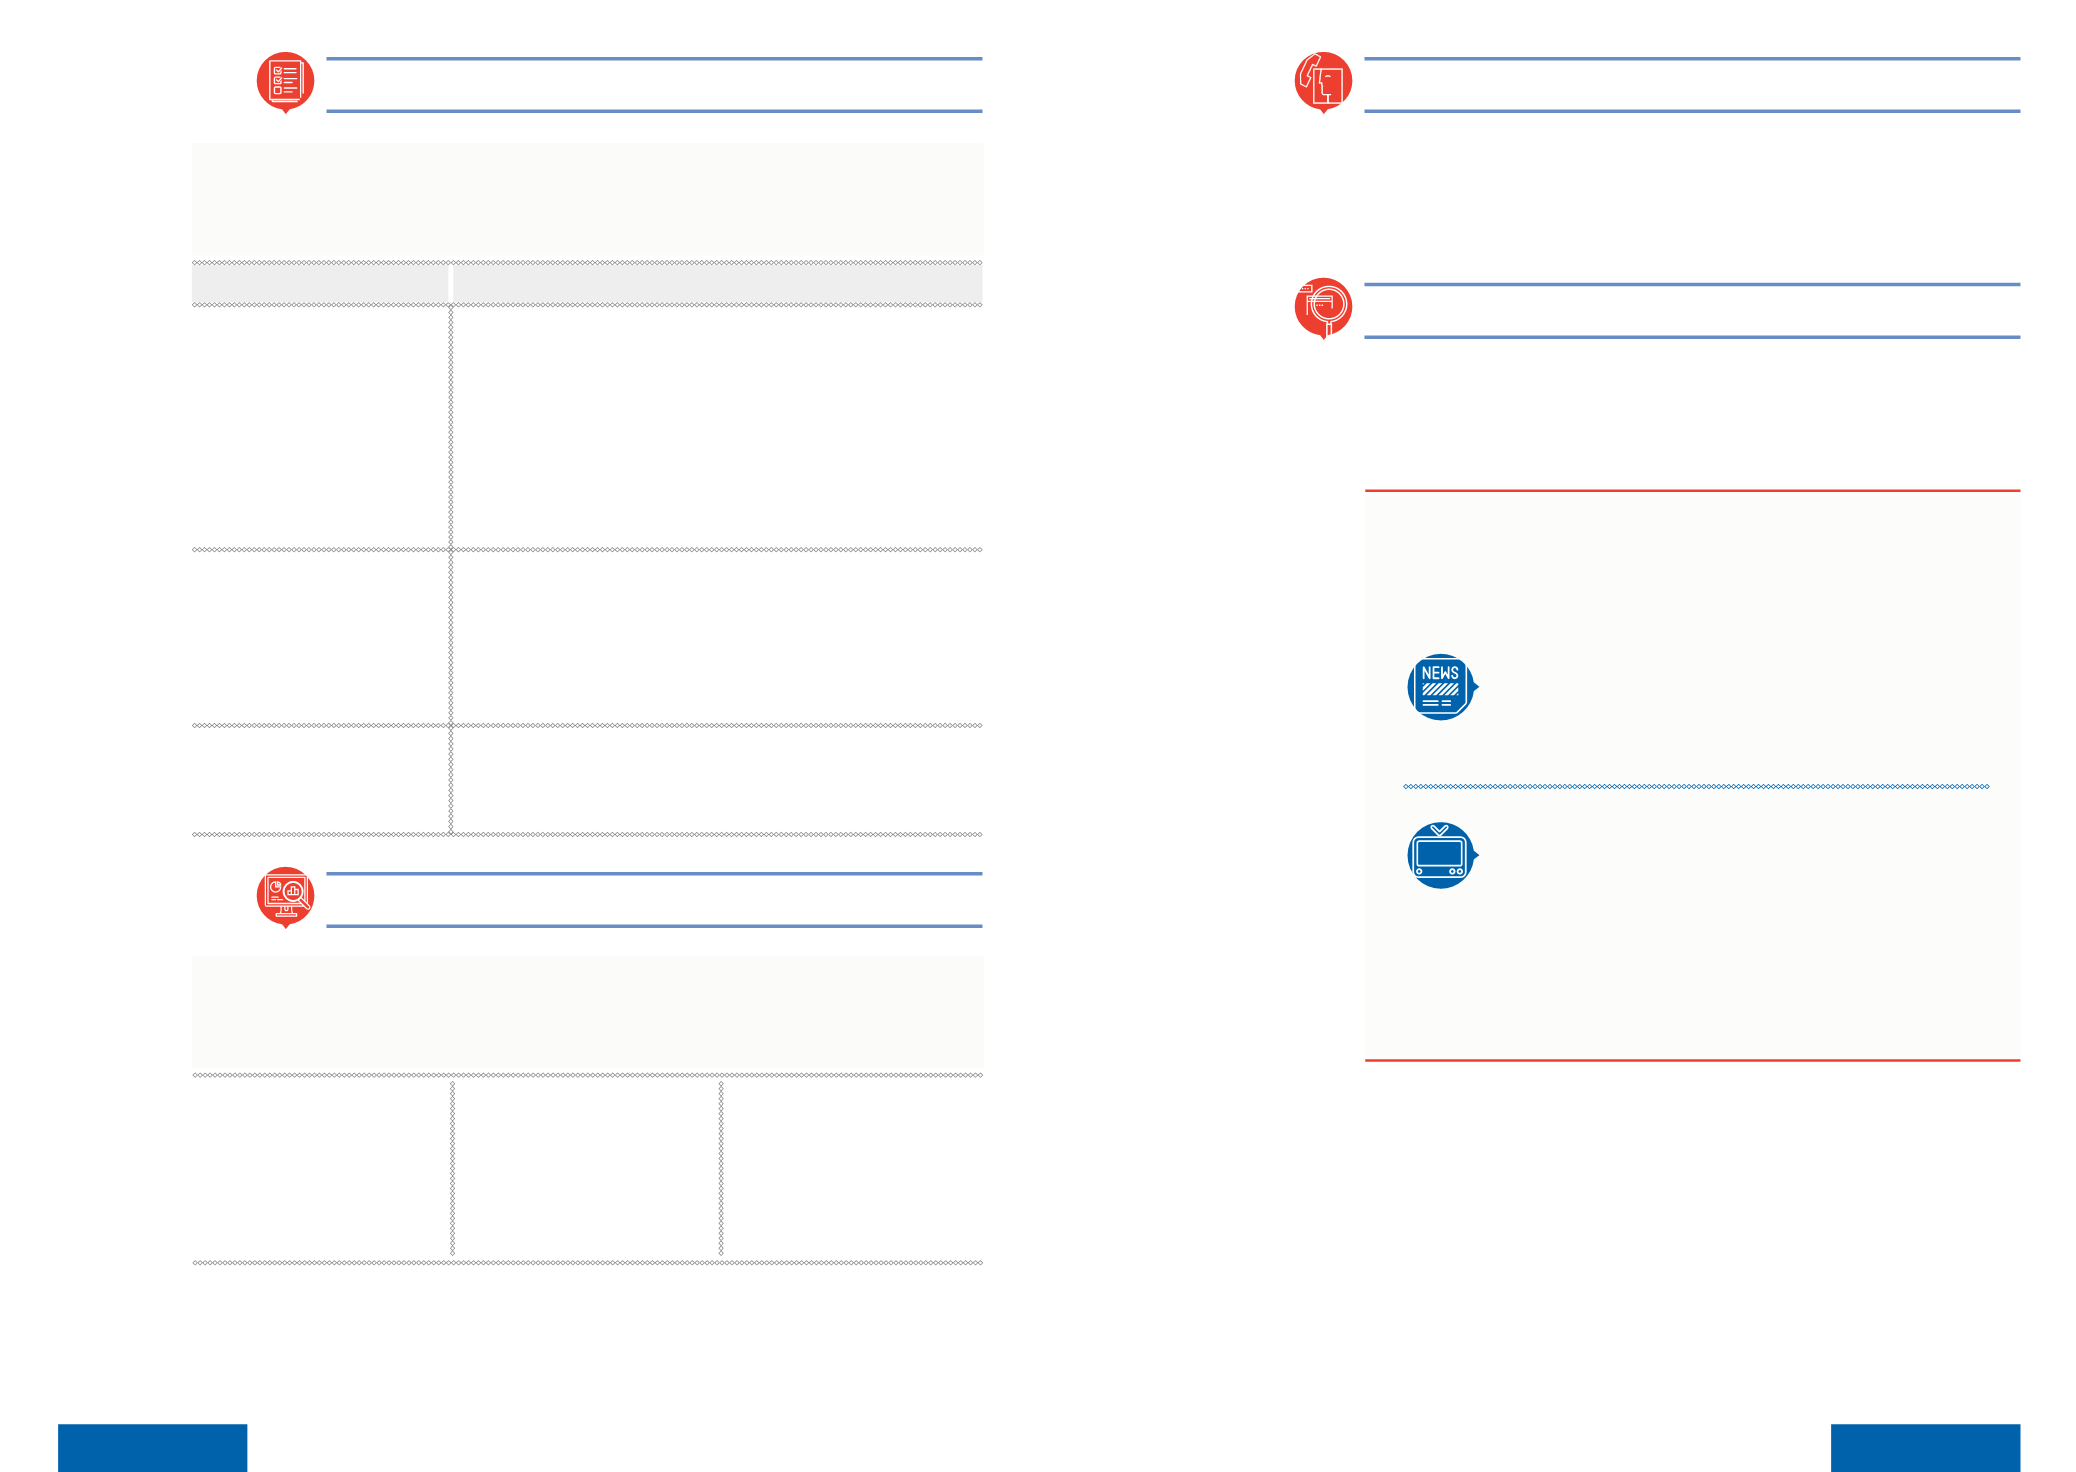Click the red magnifying glass search icon
The image size is (2076, 1472).
pyautogui.click(x=1323, y=308)
